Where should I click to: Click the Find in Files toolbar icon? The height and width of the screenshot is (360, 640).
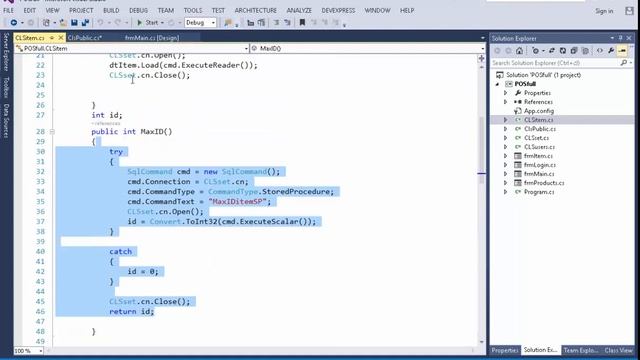pos(228,23)
